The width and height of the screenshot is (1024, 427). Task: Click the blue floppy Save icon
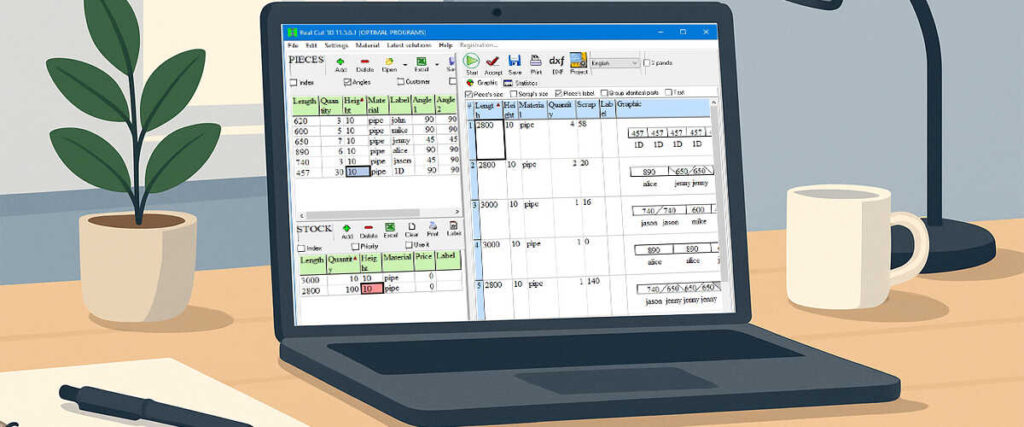pyautogui.click(x=515, y=61)
